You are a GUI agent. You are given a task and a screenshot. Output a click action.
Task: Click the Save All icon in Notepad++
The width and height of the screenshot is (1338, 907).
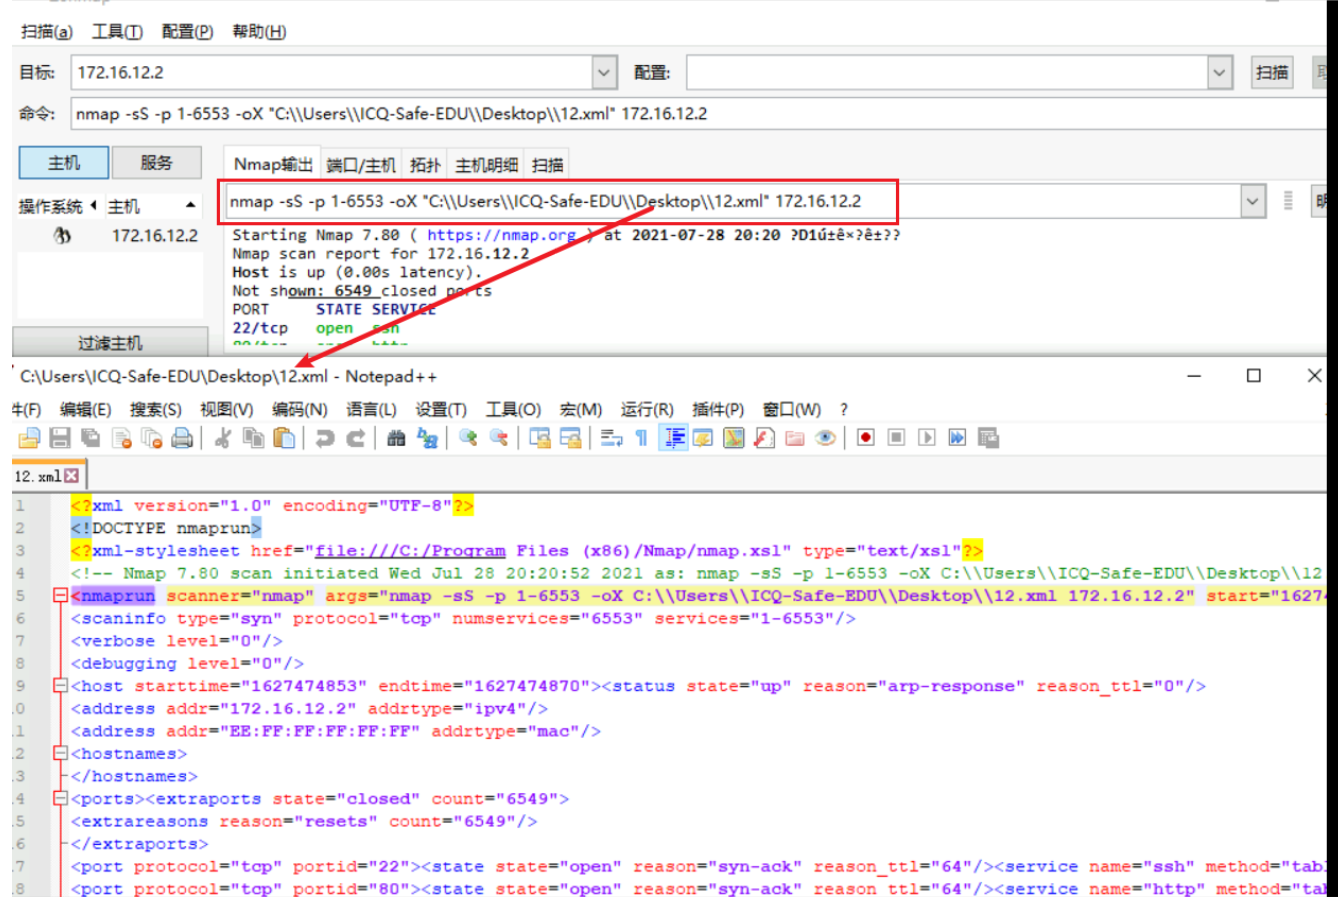[x=91, y=438]
